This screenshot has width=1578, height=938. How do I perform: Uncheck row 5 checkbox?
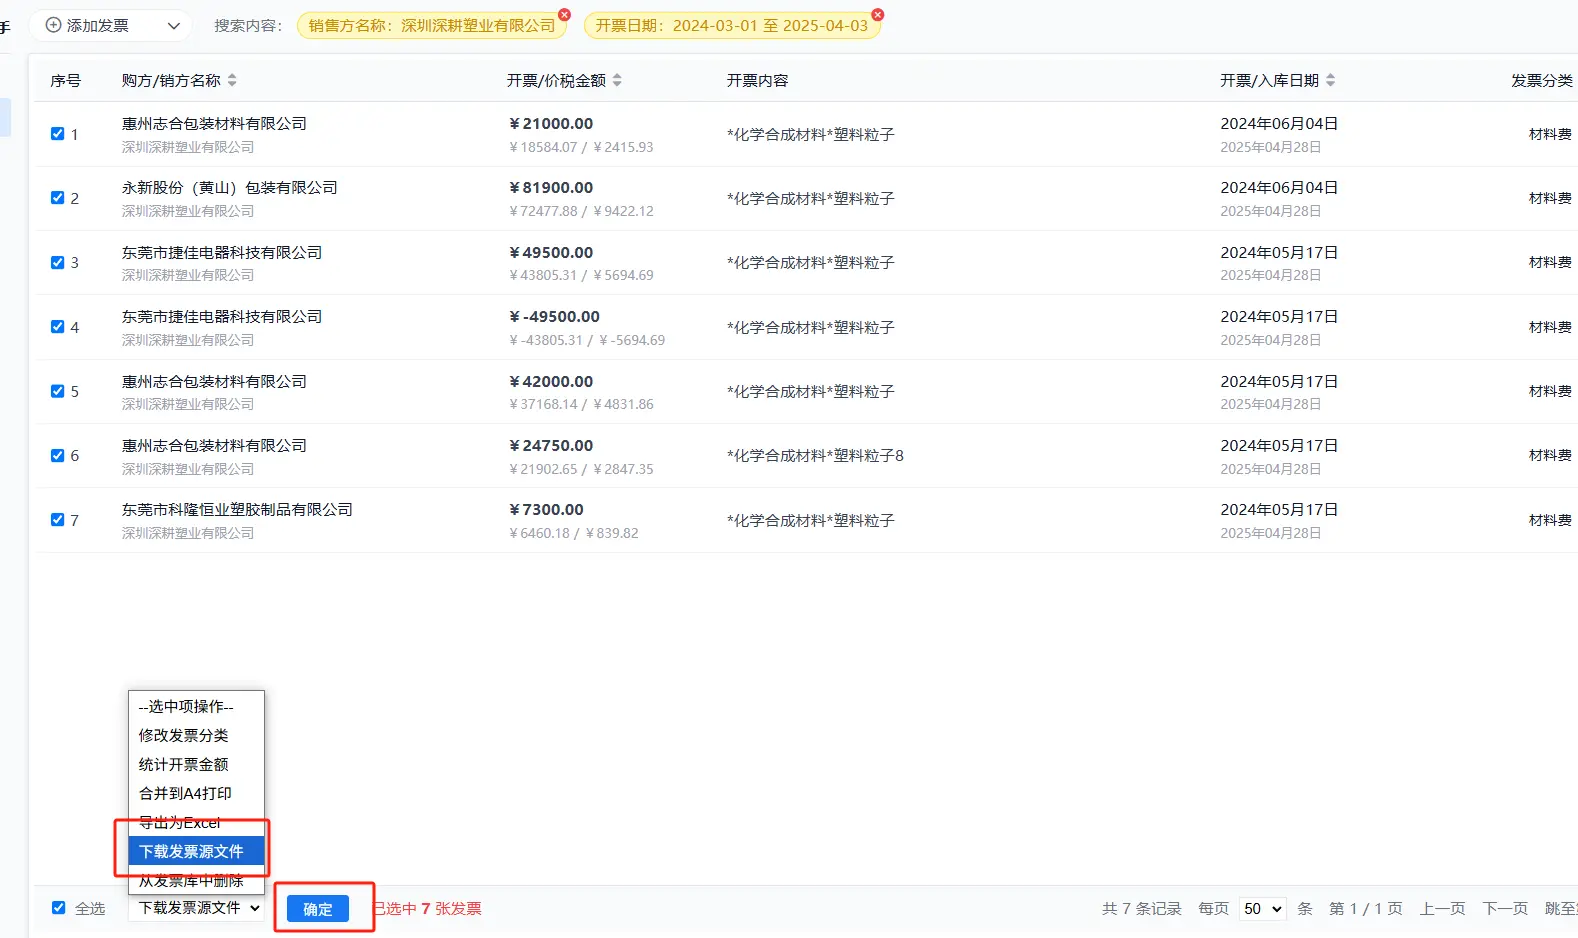coord(58,390)
